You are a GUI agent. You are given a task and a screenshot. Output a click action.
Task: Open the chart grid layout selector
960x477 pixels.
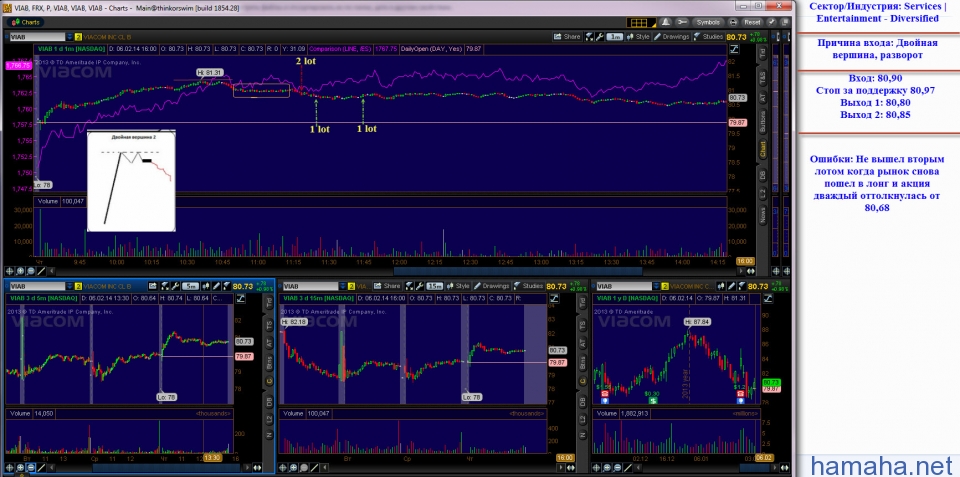[641, 23]
